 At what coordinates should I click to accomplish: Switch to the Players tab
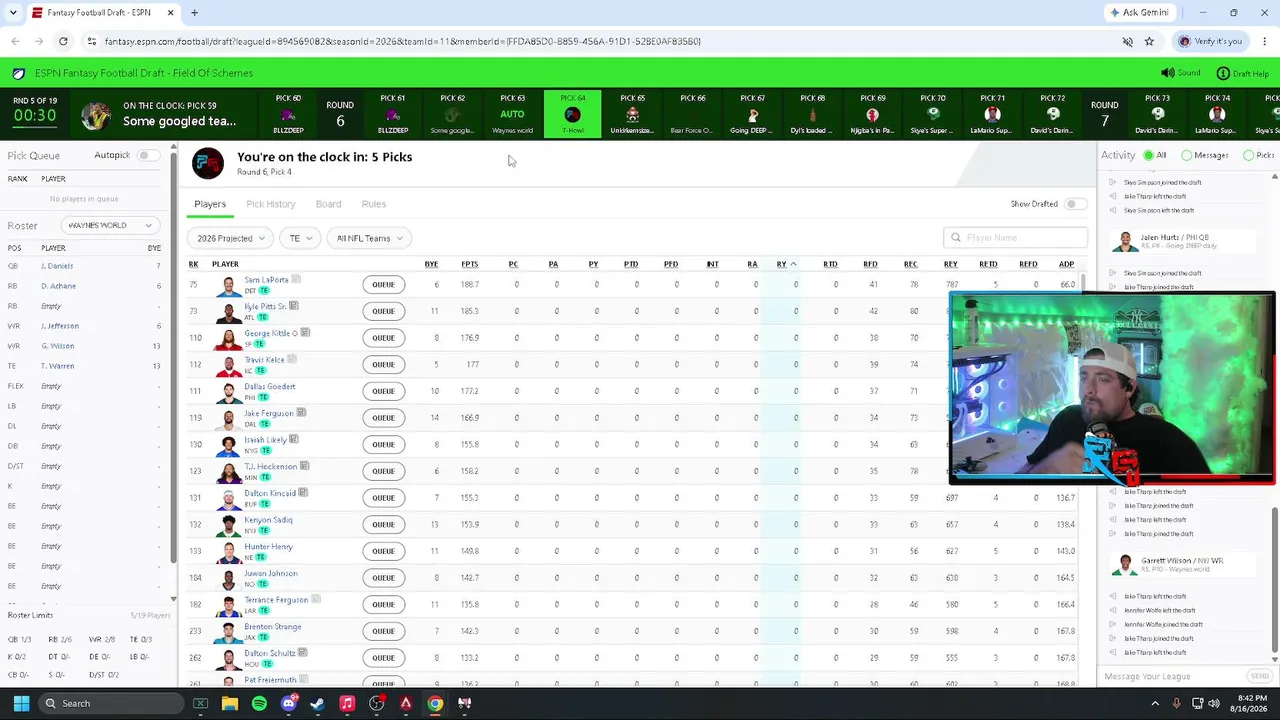coord(210,204)
